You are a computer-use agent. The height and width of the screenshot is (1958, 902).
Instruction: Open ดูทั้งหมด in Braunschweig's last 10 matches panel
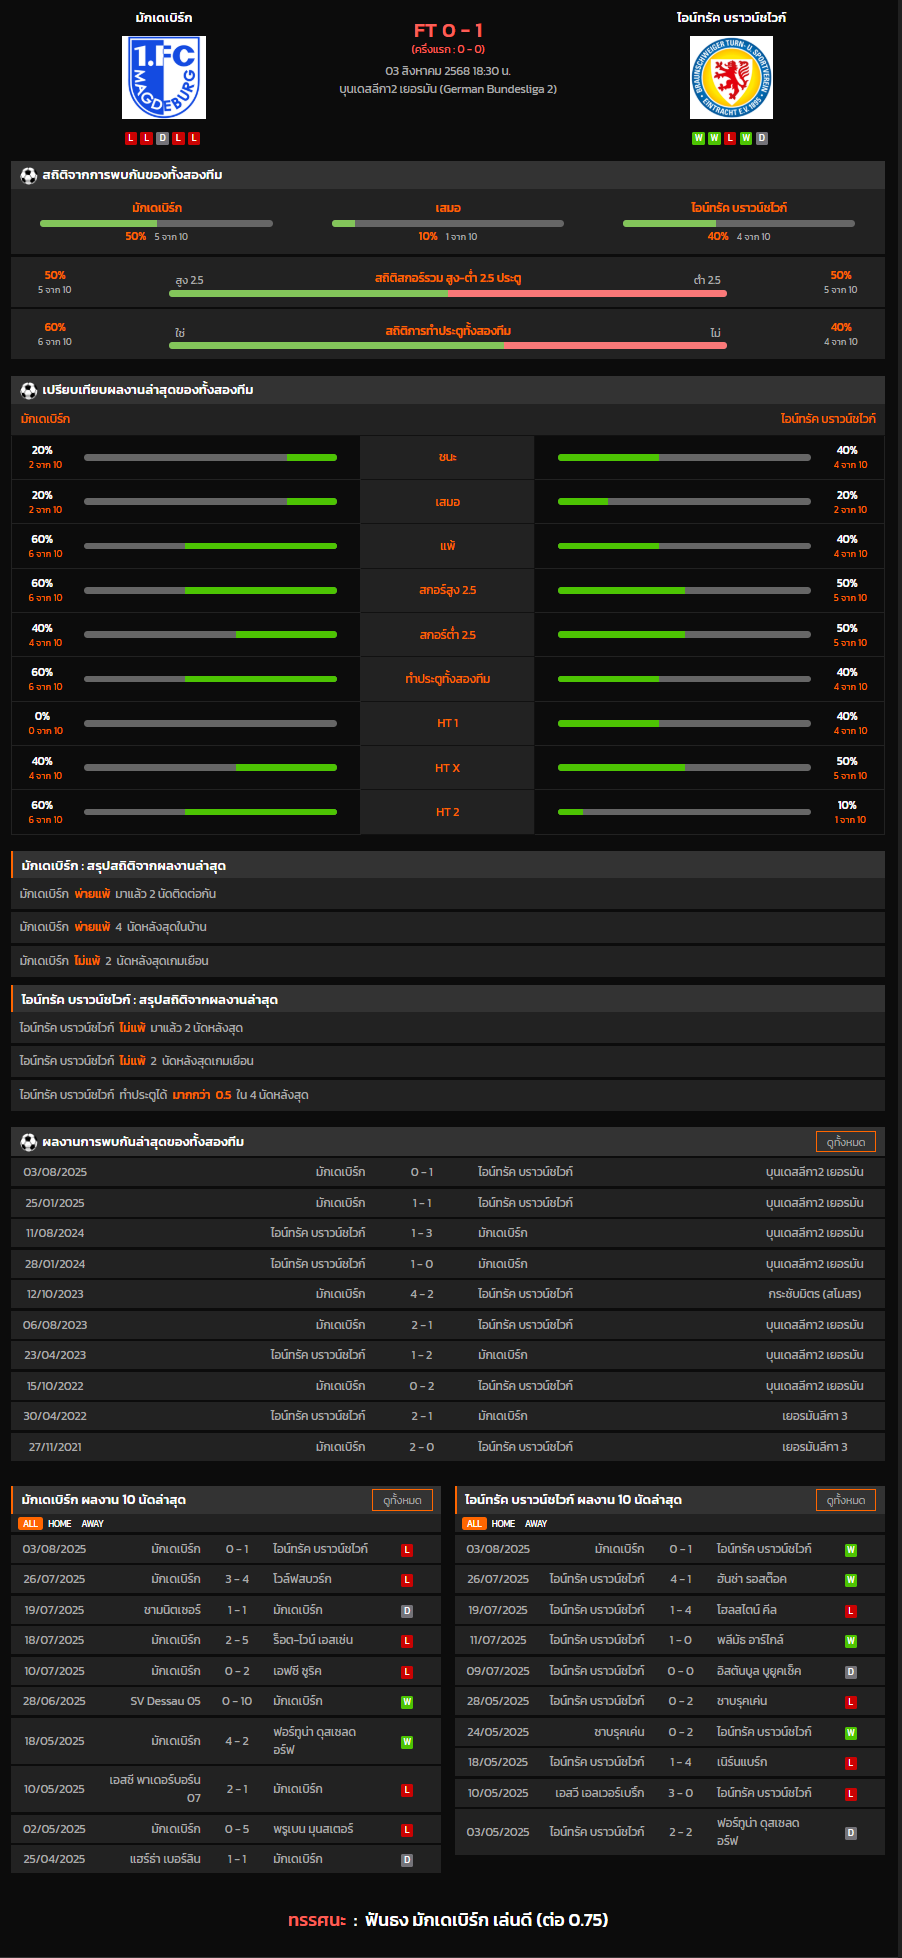tap(846, 1500)
